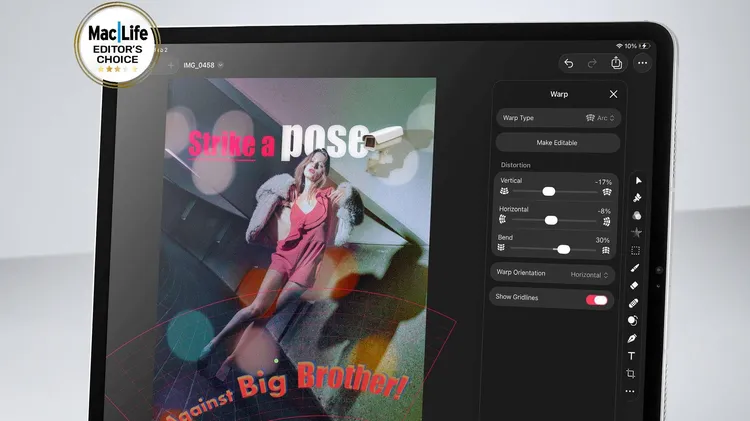
Task: Click the Vertical distortion slider handle
Action: (548, 190)
